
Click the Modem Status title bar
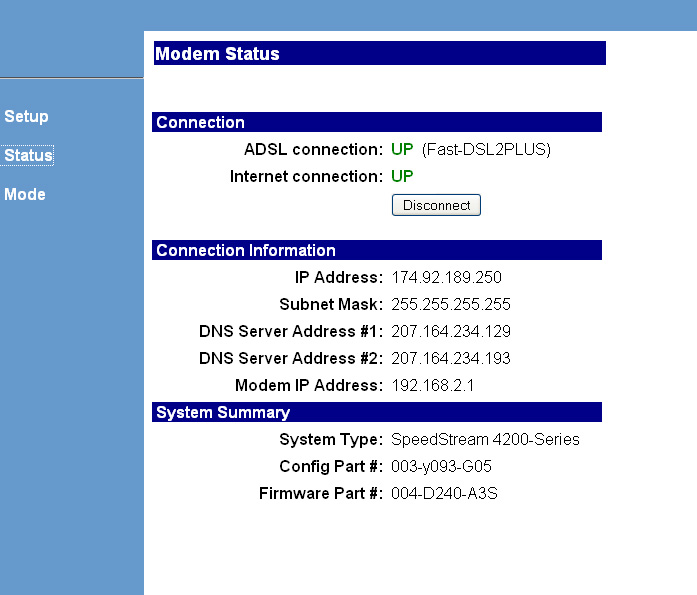pos(380,53)
